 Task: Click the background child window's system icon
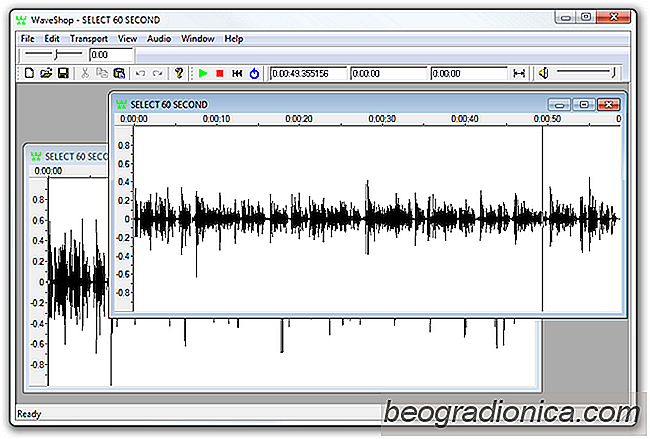tap(36, 157)
